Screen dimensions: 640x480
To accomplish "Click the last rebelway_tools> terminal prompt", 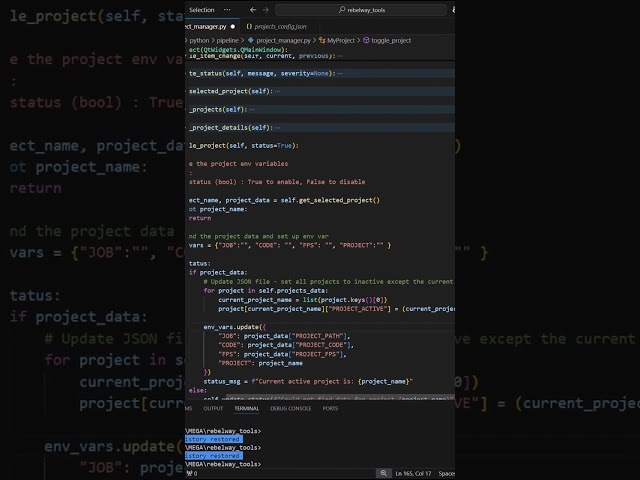I will 223,464.
